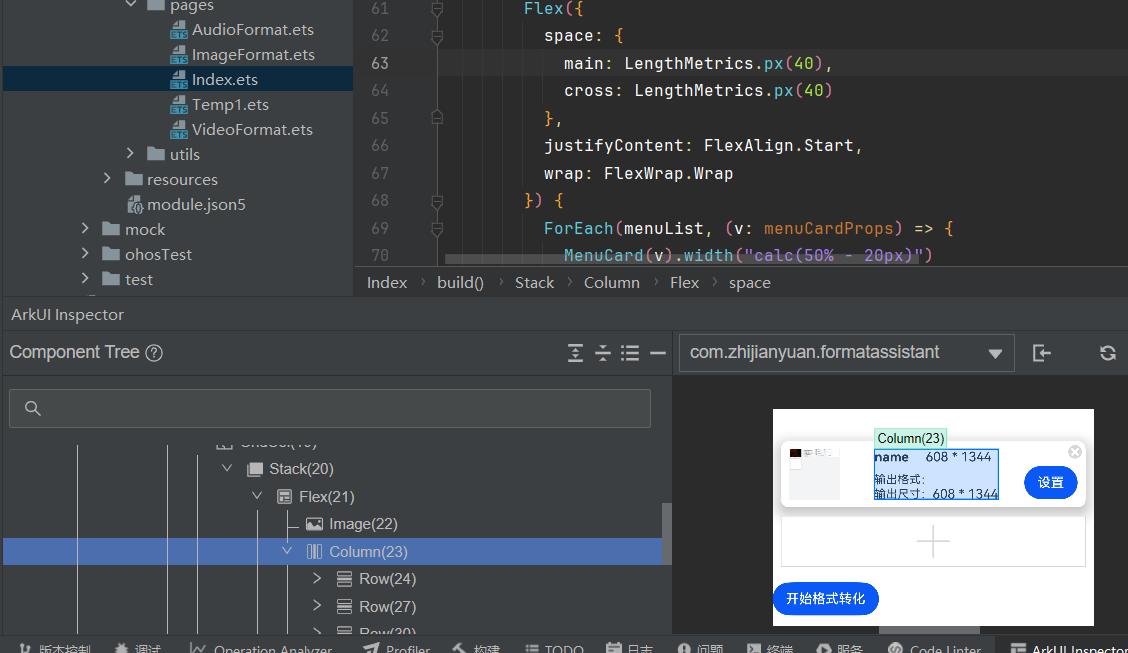Collapse all nodes in Component Tree
1128x653 pixels.
(603, 353)
